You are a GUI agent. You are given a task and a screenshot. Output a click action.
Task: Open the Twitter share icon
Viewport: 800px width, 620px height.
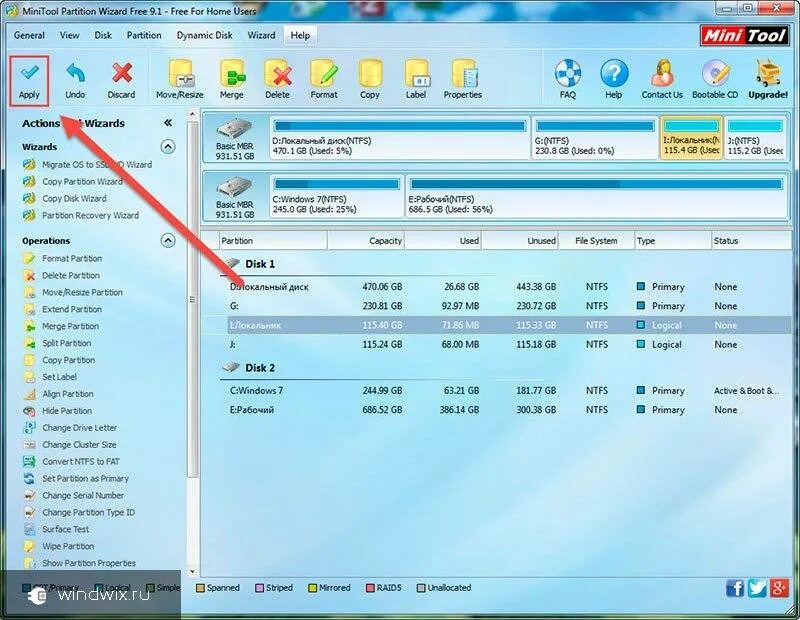click(757, 588)
